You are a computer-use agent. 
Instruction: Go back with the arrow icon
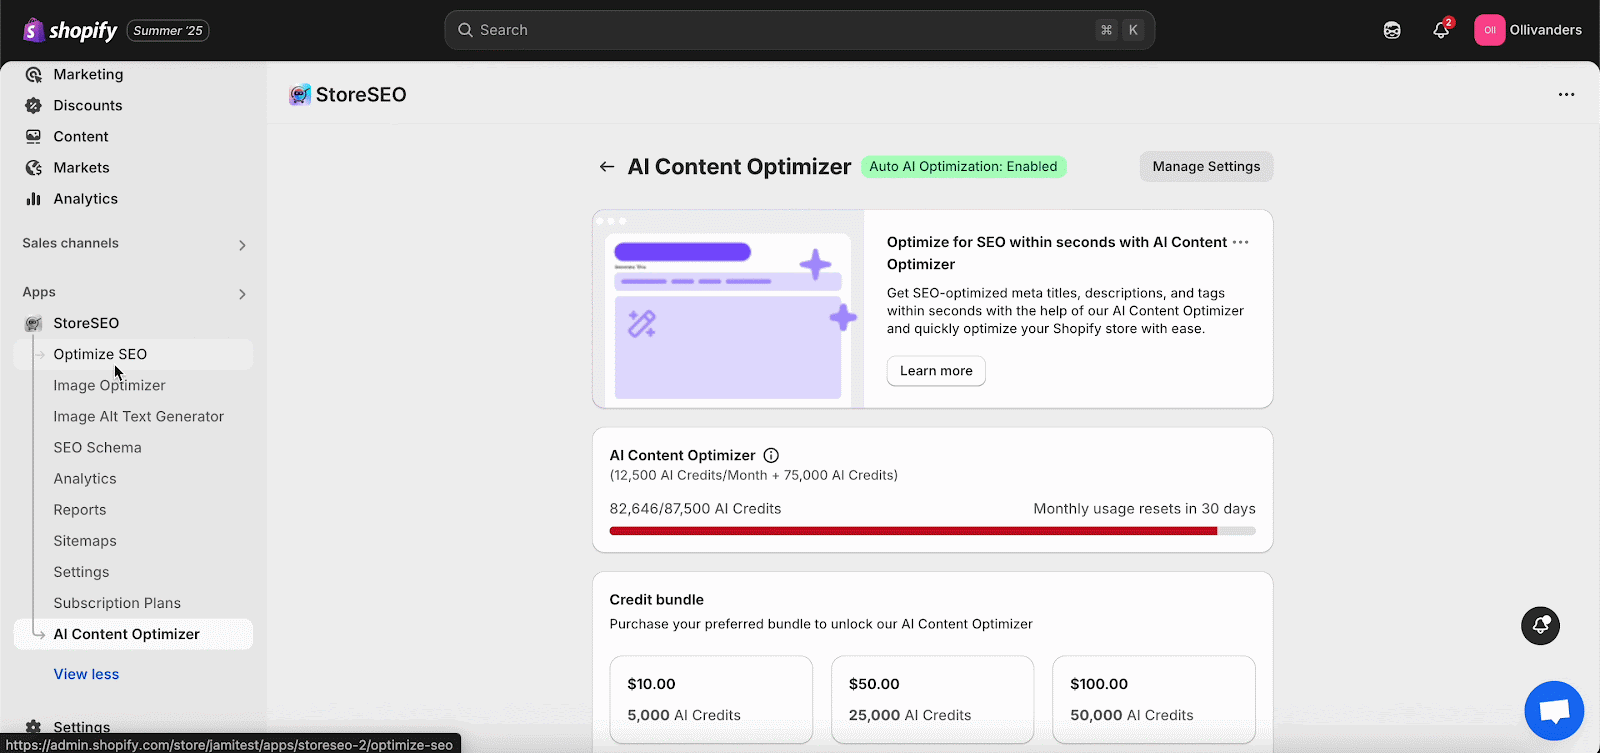tap(607, 167)
